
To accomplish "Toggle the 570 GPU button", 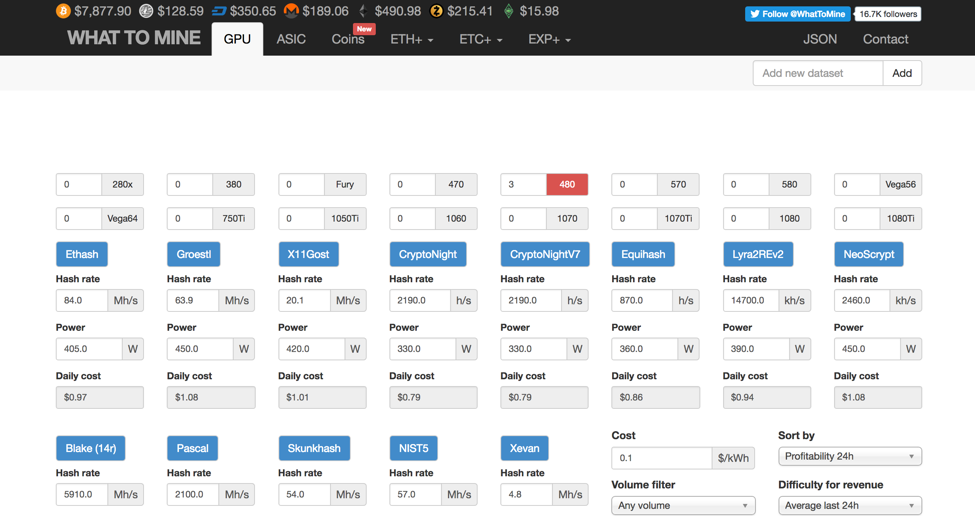I will click(678, 185).
